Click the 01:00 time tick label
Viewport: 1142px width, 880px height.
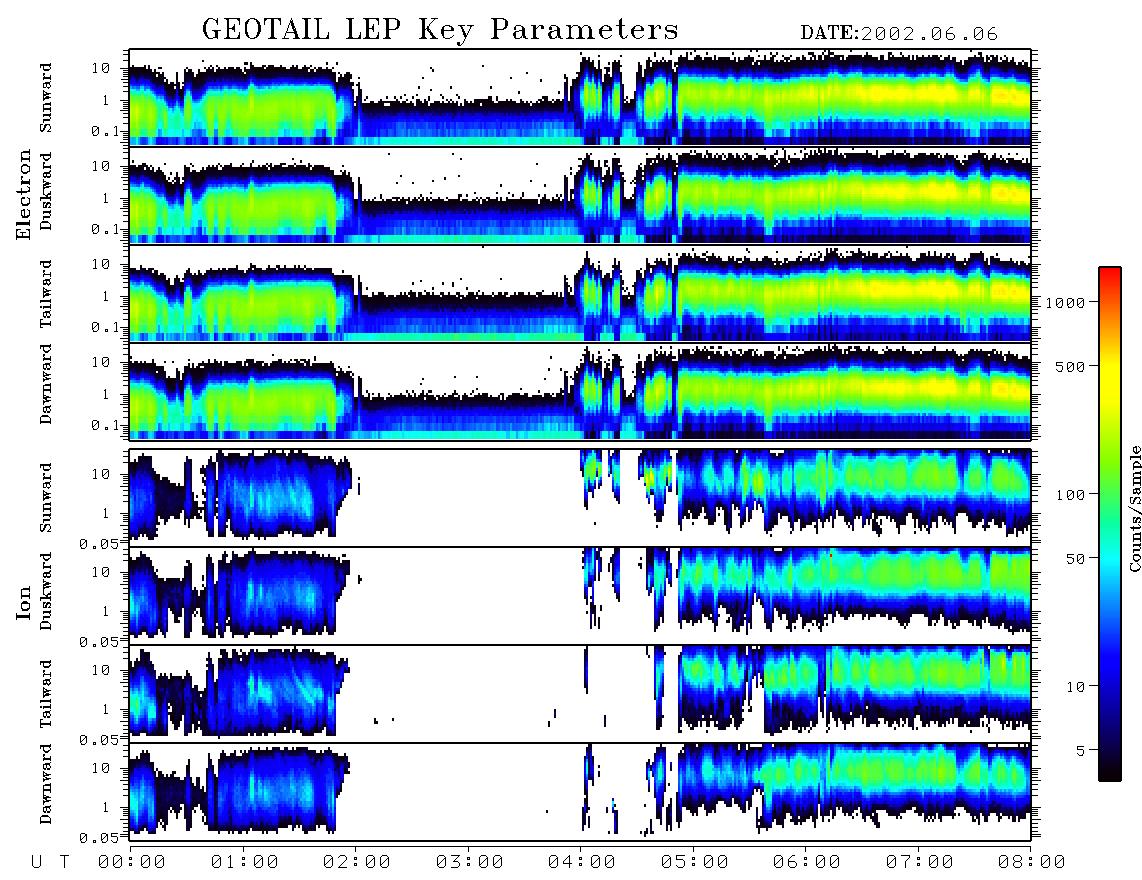tap(245, 863)
